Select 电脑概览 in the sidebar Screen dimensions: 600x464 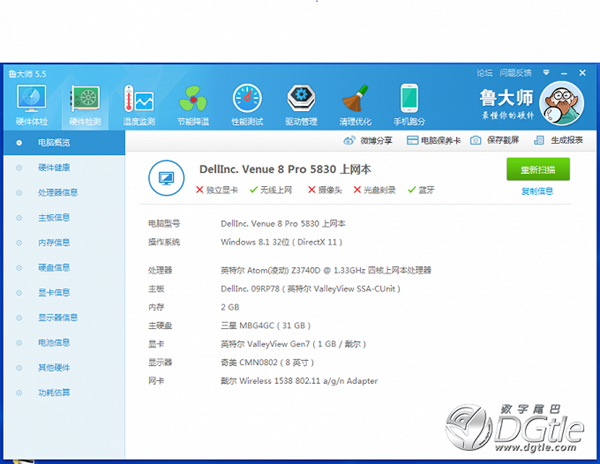[64, 143]
